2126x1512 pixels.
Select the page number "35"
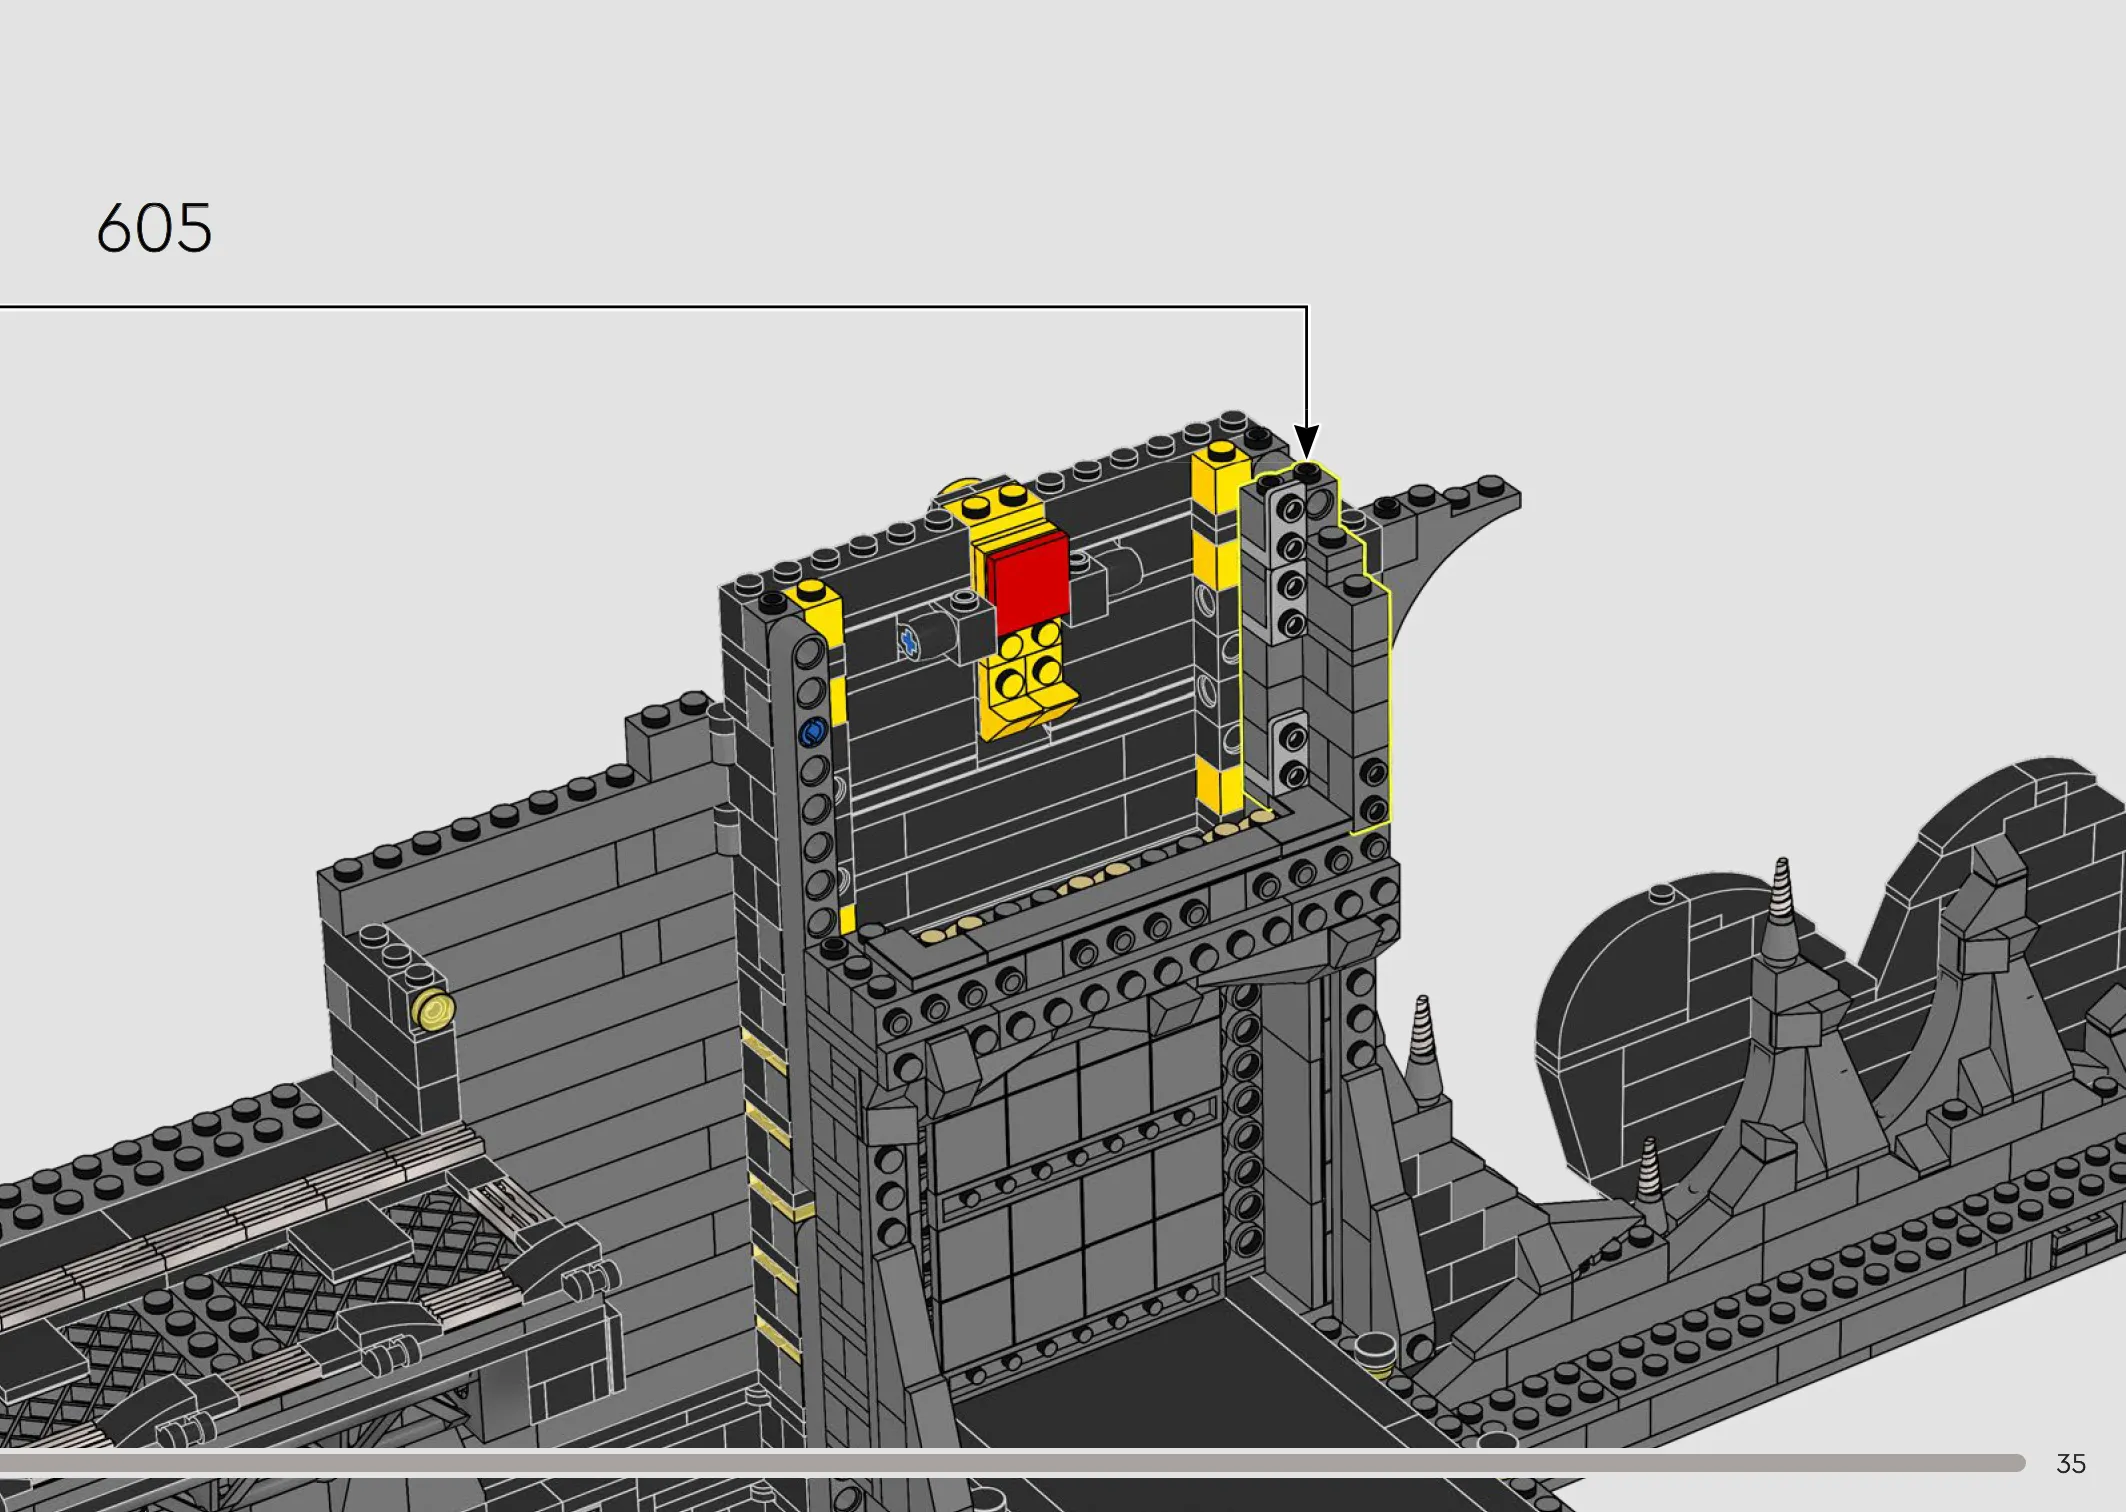point(2071,1464)
